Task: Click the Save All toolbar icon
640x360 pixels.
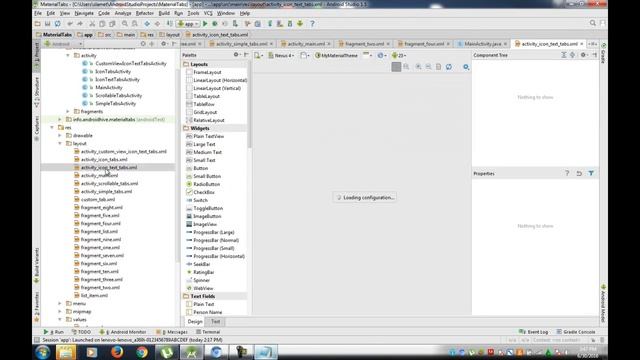Action: coord(47,24)
